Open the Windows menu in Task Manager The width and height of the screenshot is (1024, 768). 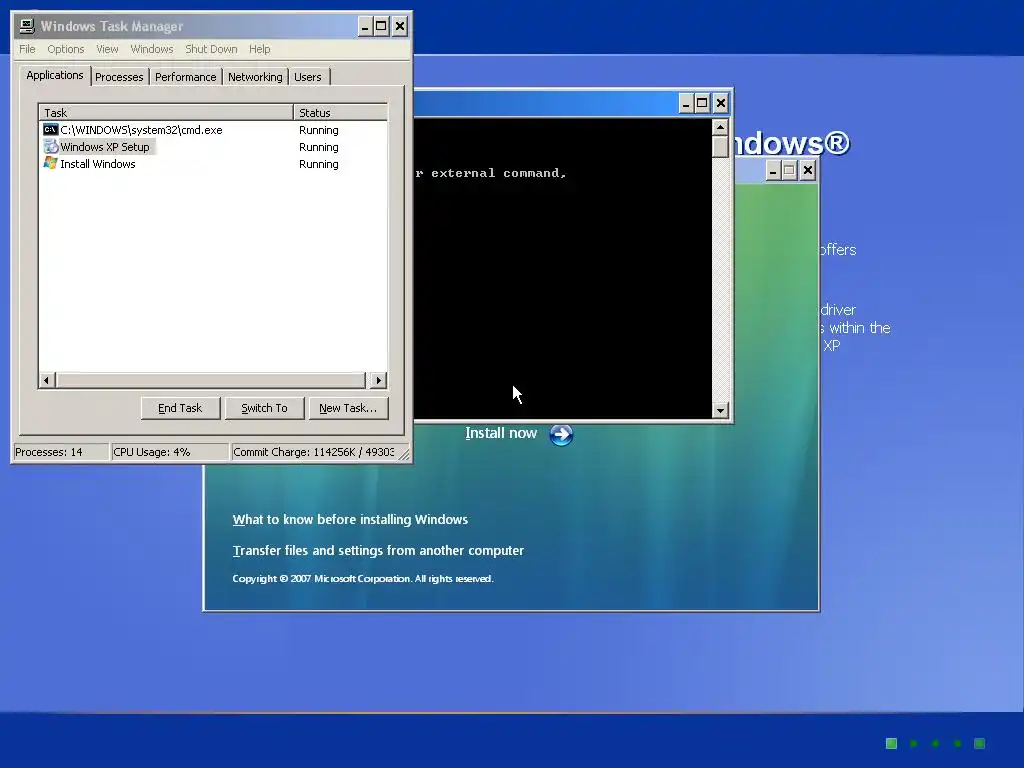pos(152,49)
